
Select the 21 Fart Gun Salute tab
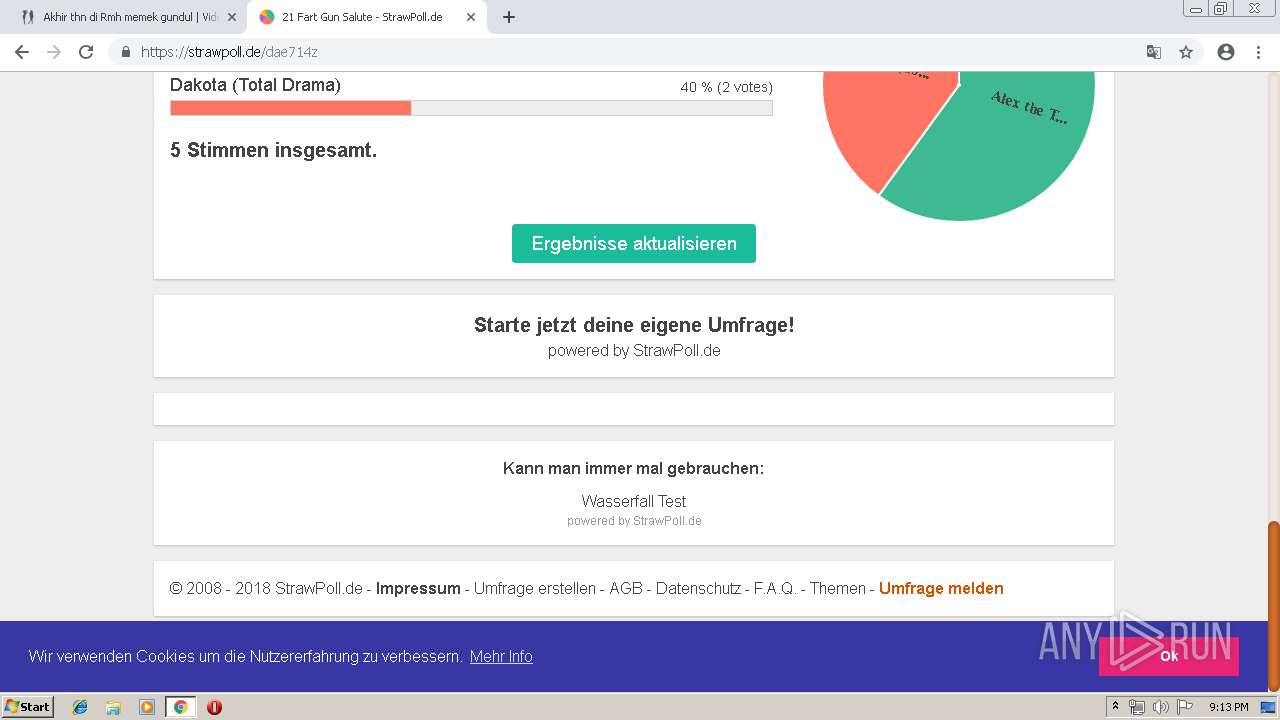click(366, 17)
